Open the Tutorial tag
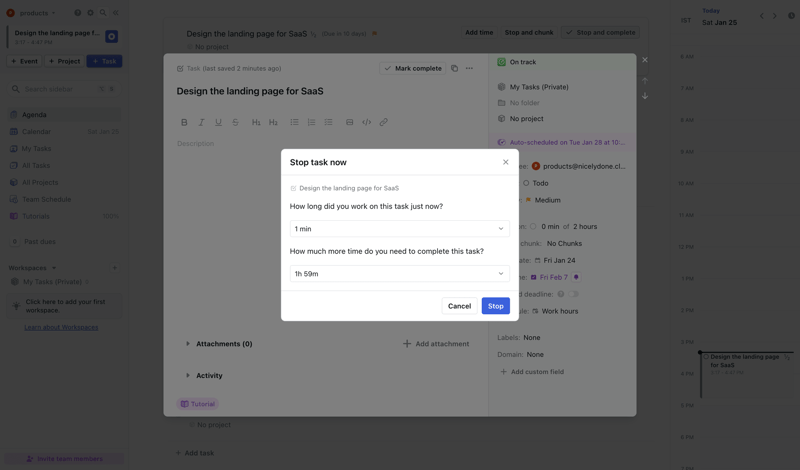 pos(197,404)
